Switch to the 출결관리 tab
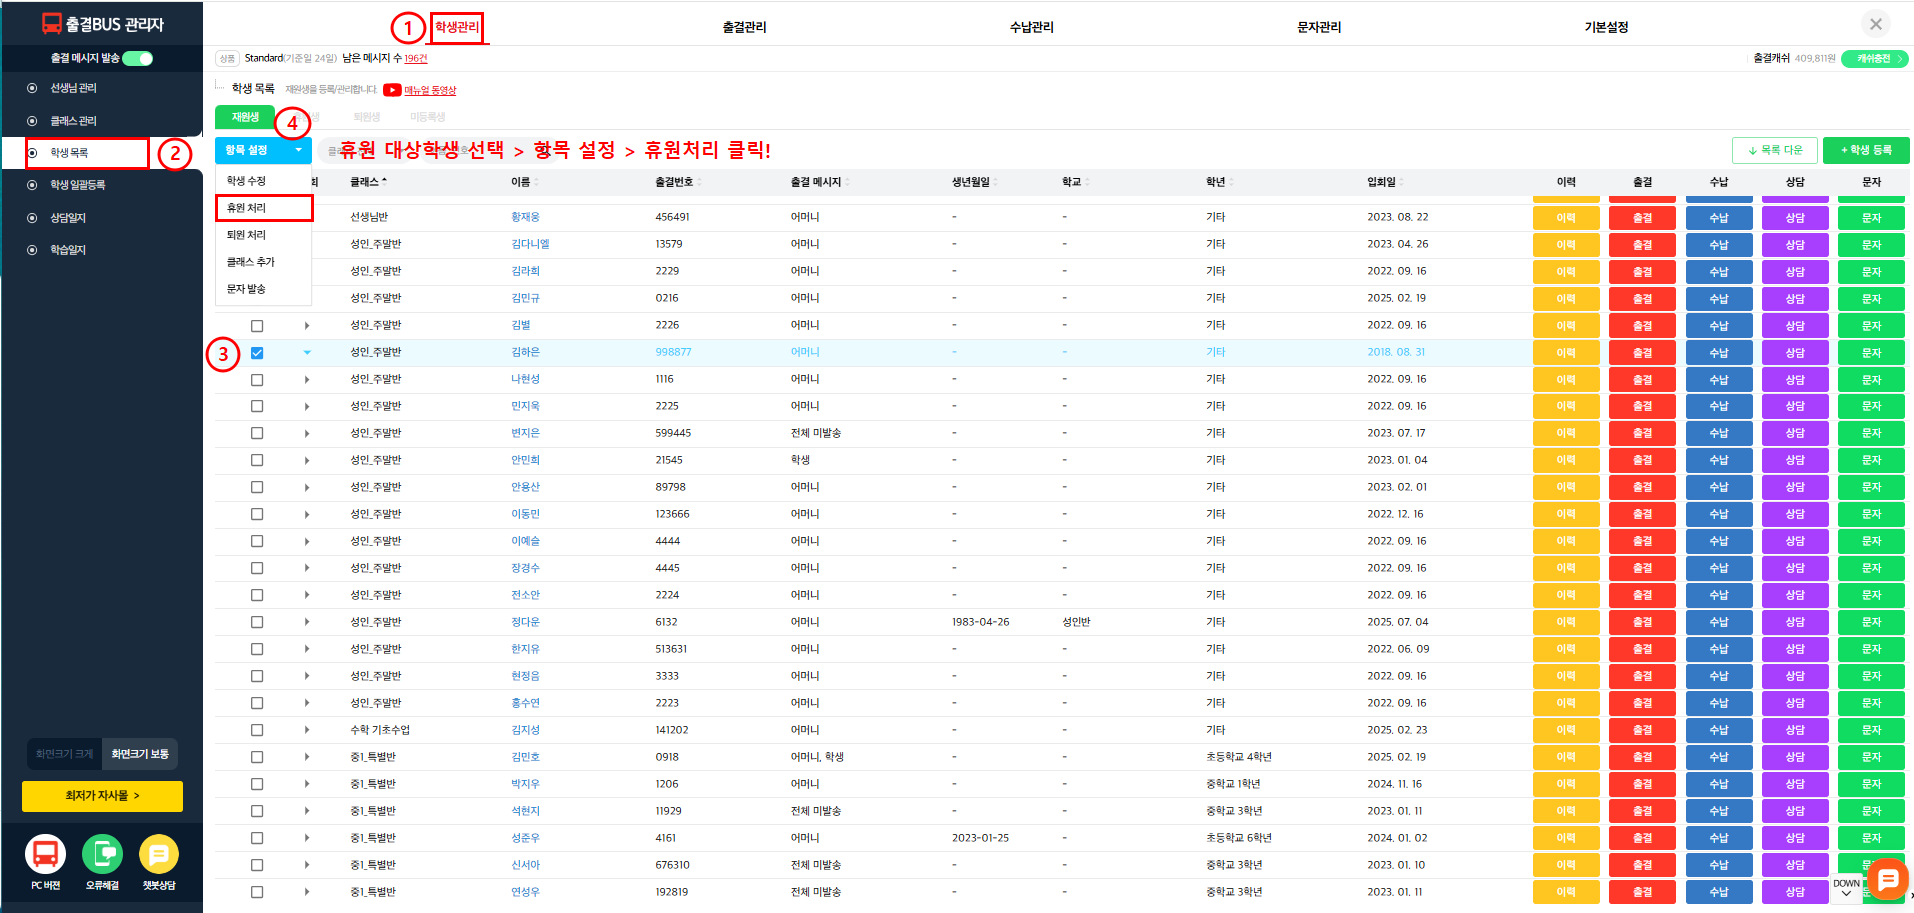 coord(744,27)
